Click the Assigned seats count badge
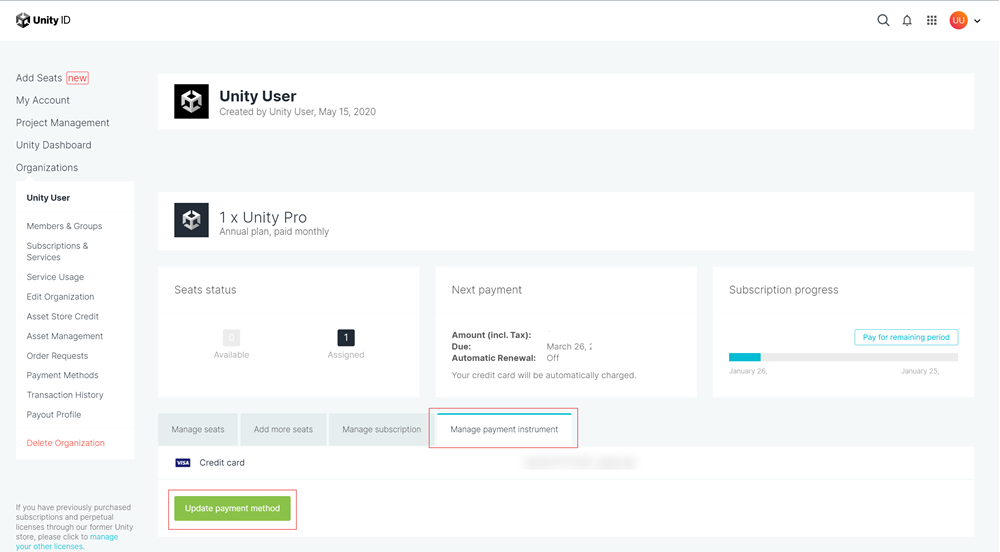The width and height of the screenshot is (1000, 552). [x=346, y=337]
